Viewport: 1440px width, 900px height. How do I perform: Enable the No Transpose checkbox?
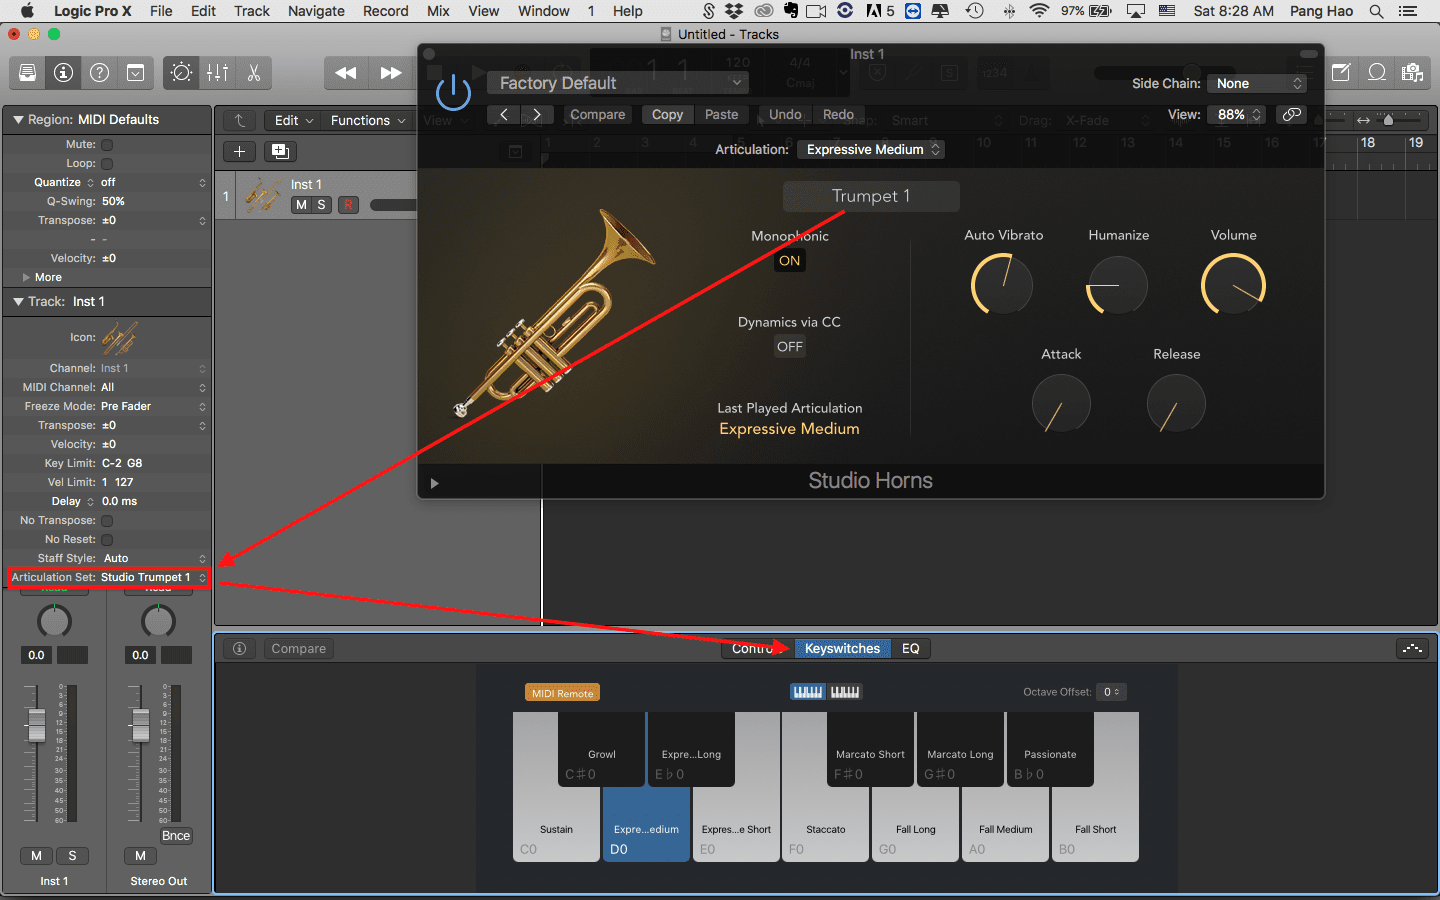coord(107,520)
